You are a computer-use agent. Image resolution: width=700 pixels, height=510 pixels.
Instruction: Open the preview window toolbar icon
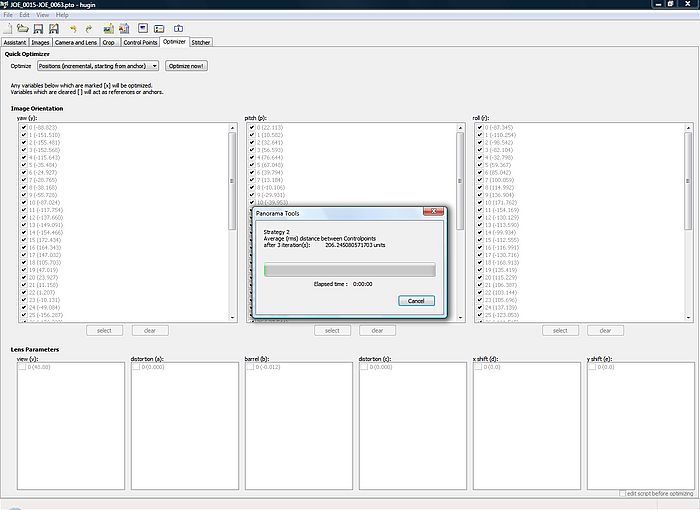click(x=143, y=29)
